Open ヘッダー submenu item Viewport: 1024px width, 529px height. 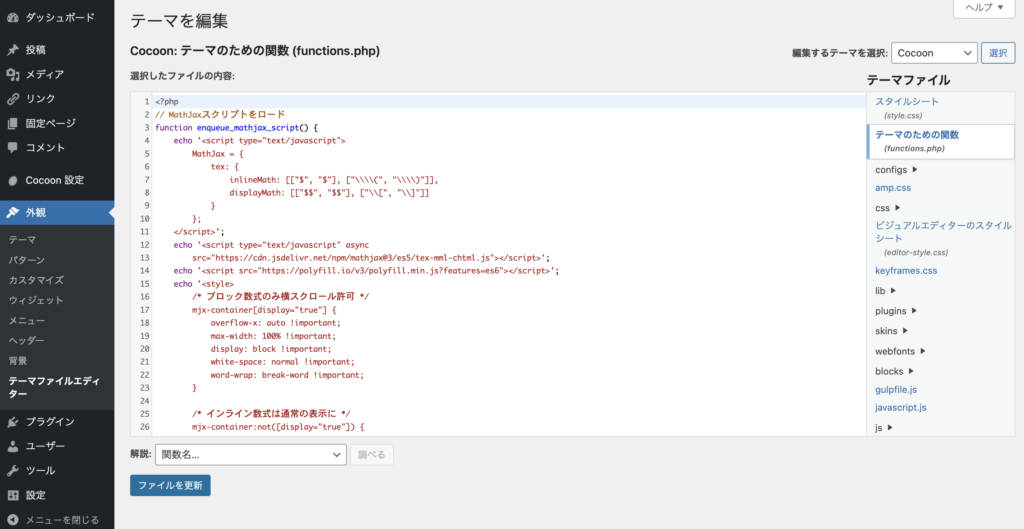click(27, 340)
